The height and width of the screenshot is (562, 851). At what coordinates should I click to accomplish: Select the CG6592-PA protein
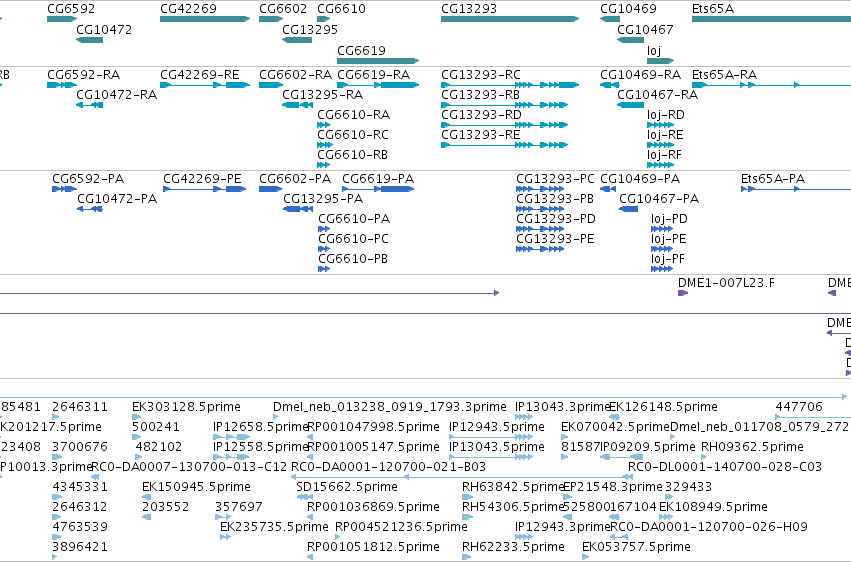click(x=64, y=189)
